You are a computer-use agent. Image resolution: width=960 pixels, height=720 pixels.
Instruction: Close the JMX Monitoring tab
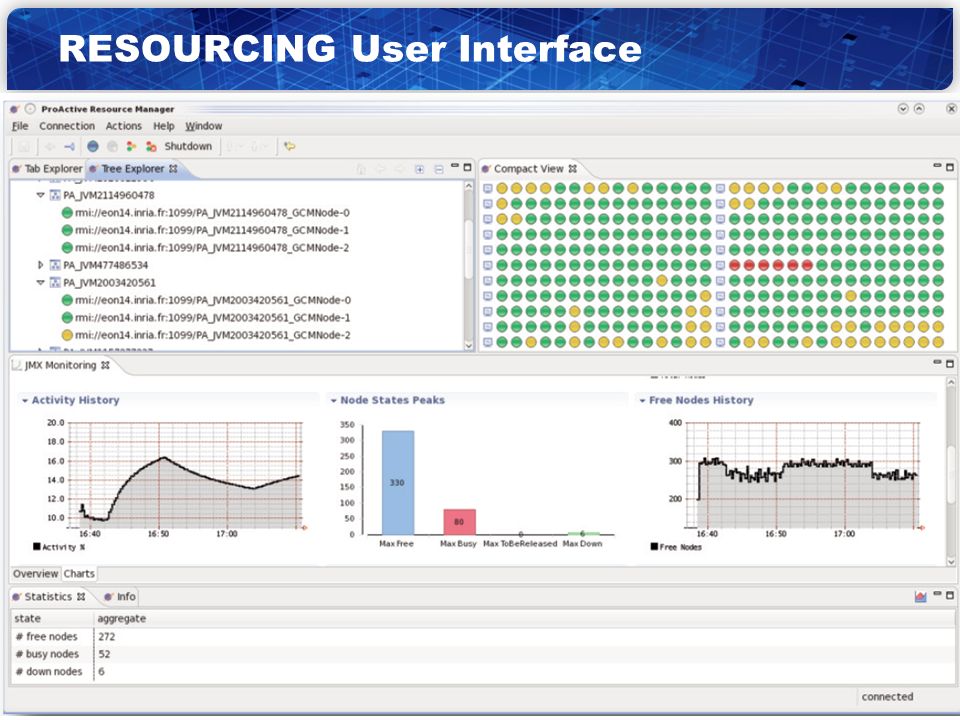(x=105, y=365)
